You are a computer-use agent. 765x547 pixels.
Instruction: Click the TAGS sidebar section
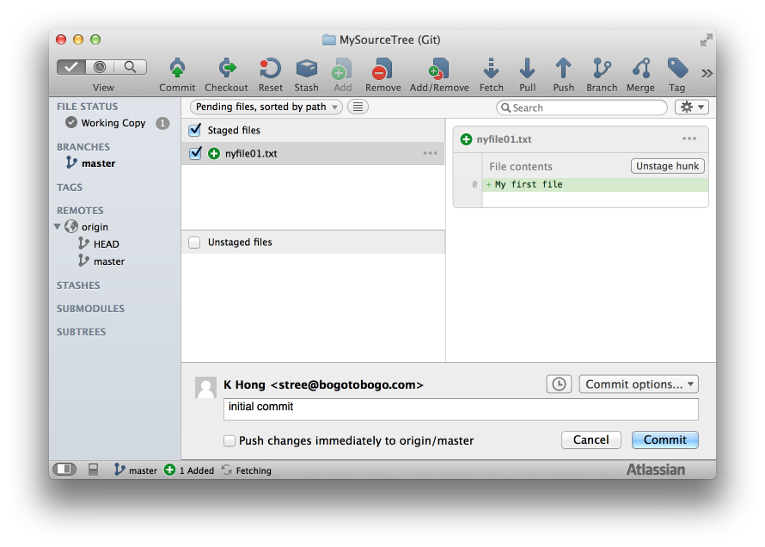coord(69,187)
